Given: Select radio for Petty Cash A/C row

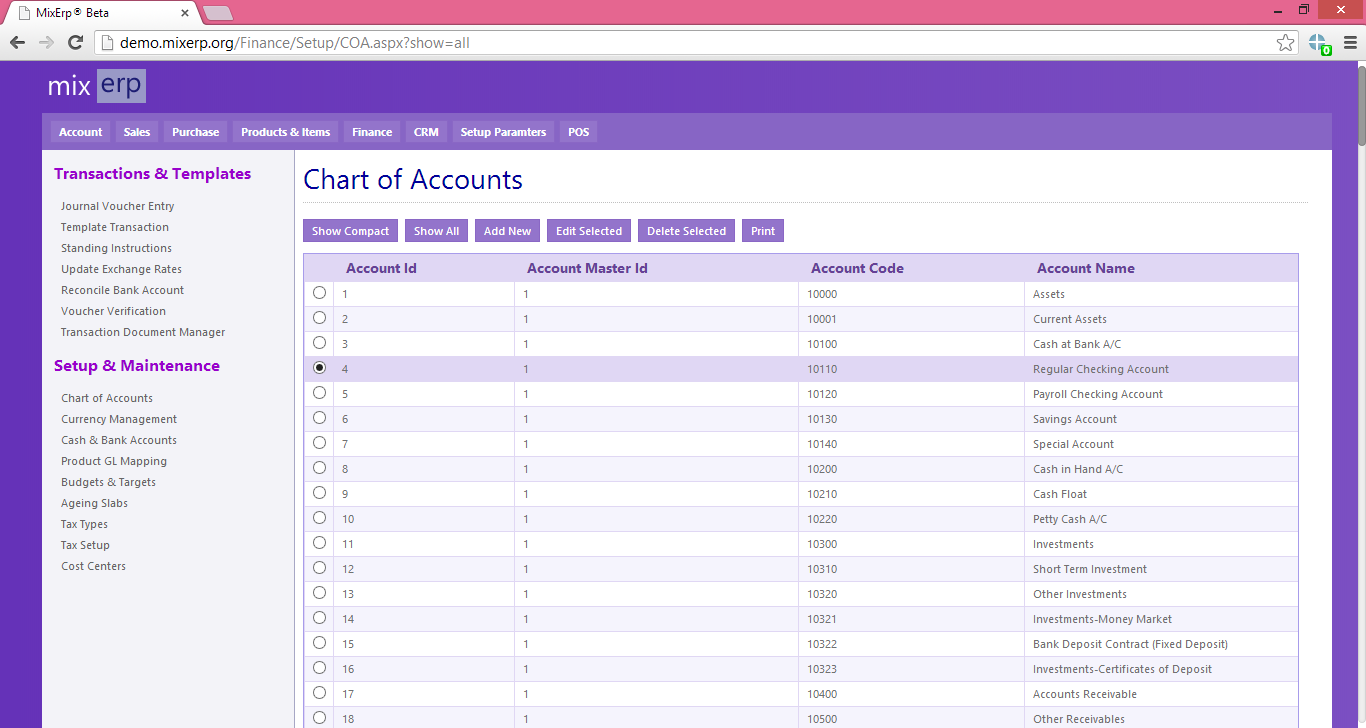Looking at the screenshot, I should point(319,518).
